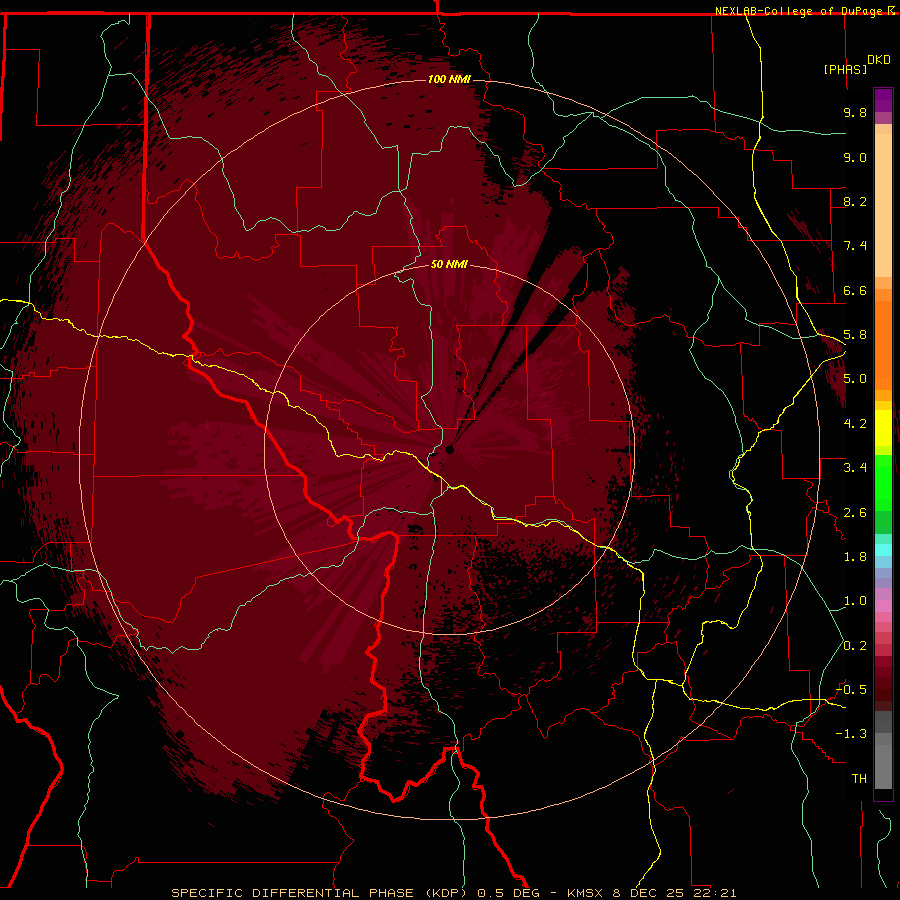
Task: Click the 22:21 timestamp in the caption
Action: (x=714, y=893)
